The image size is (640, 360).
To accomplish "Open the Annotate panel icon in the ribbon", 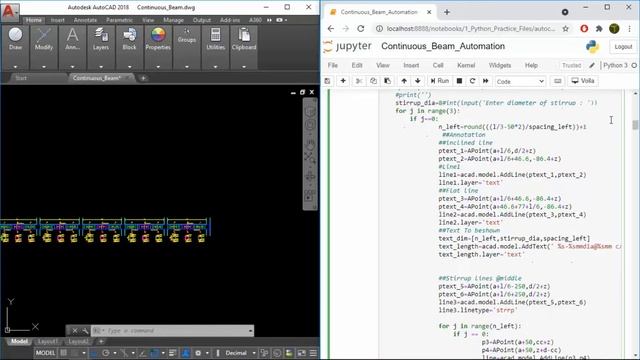I will coord(72,39).
